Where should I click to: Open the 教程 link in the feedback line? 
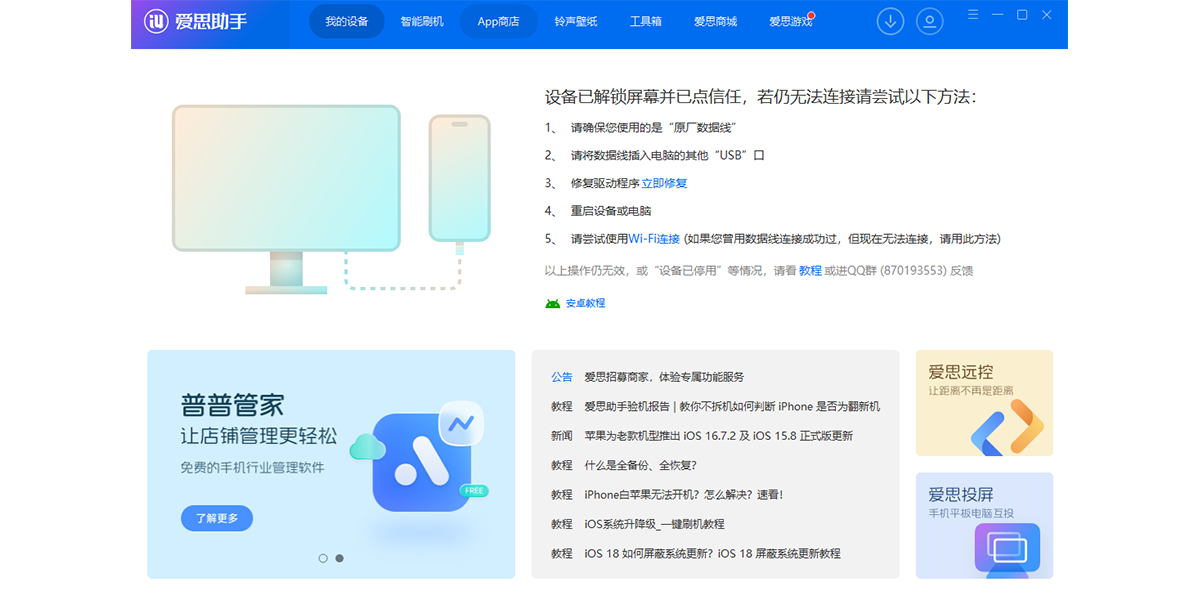pyautogui.click(x=810, y=270)
